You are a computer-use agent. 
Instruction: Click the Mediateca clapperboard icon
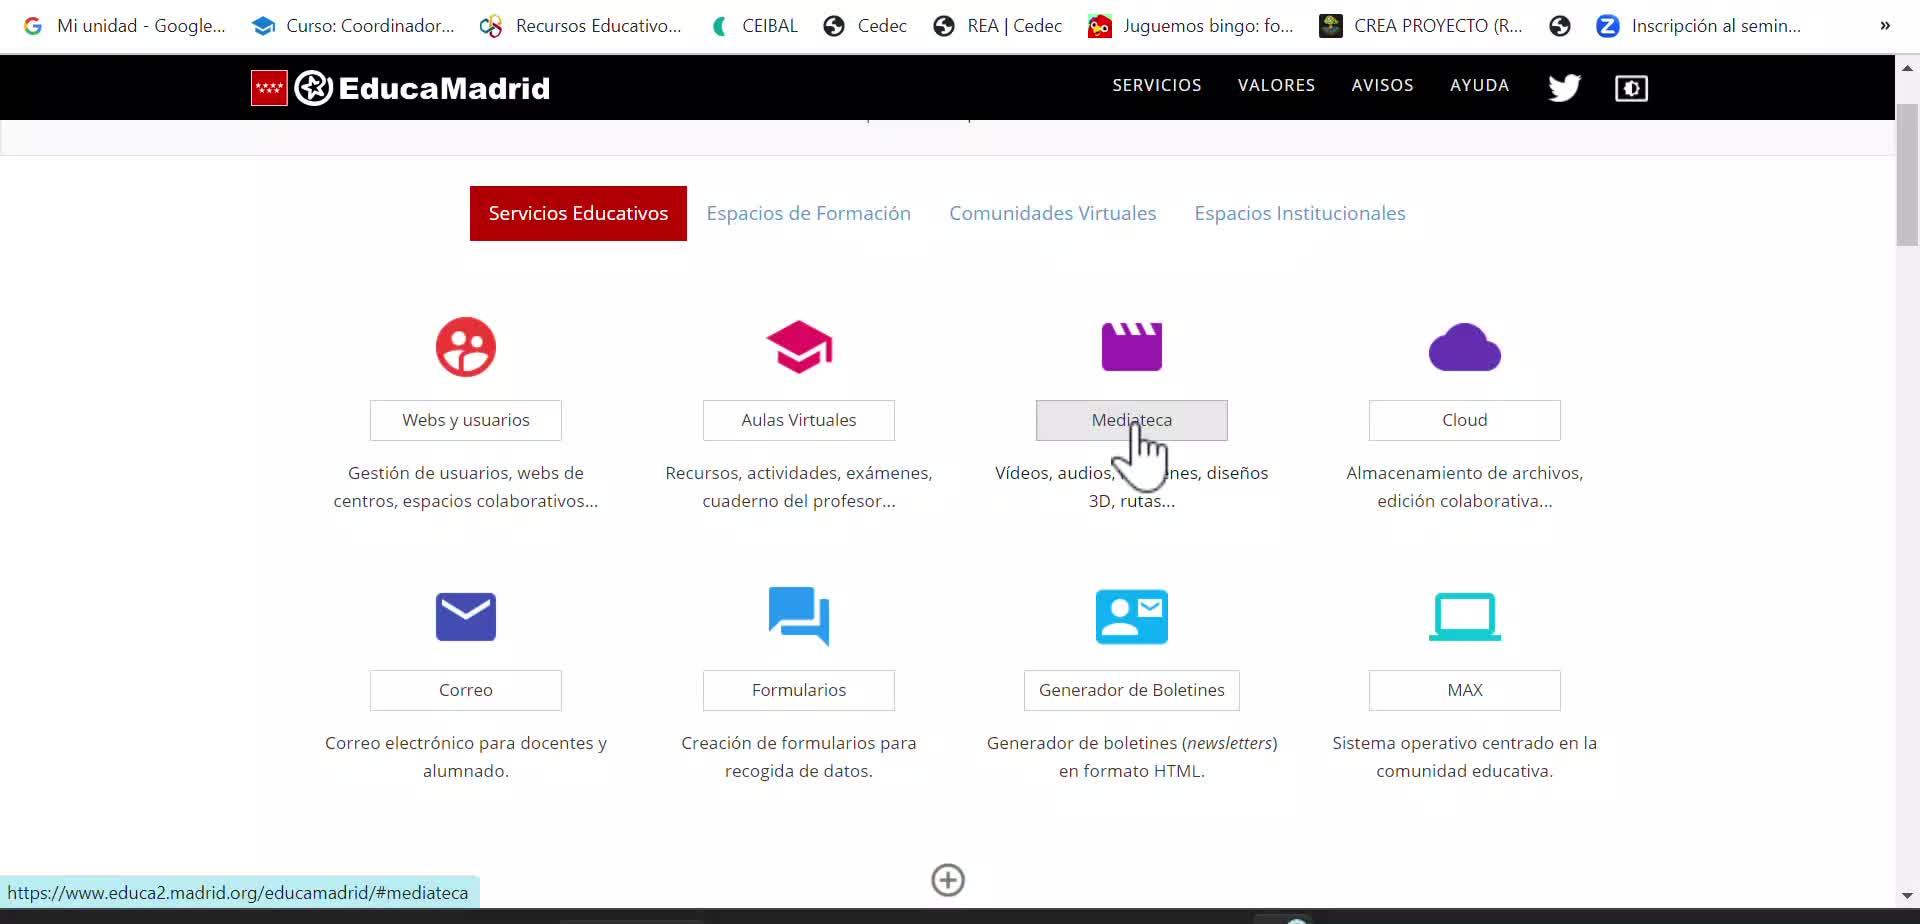[x=1132, y=347]
